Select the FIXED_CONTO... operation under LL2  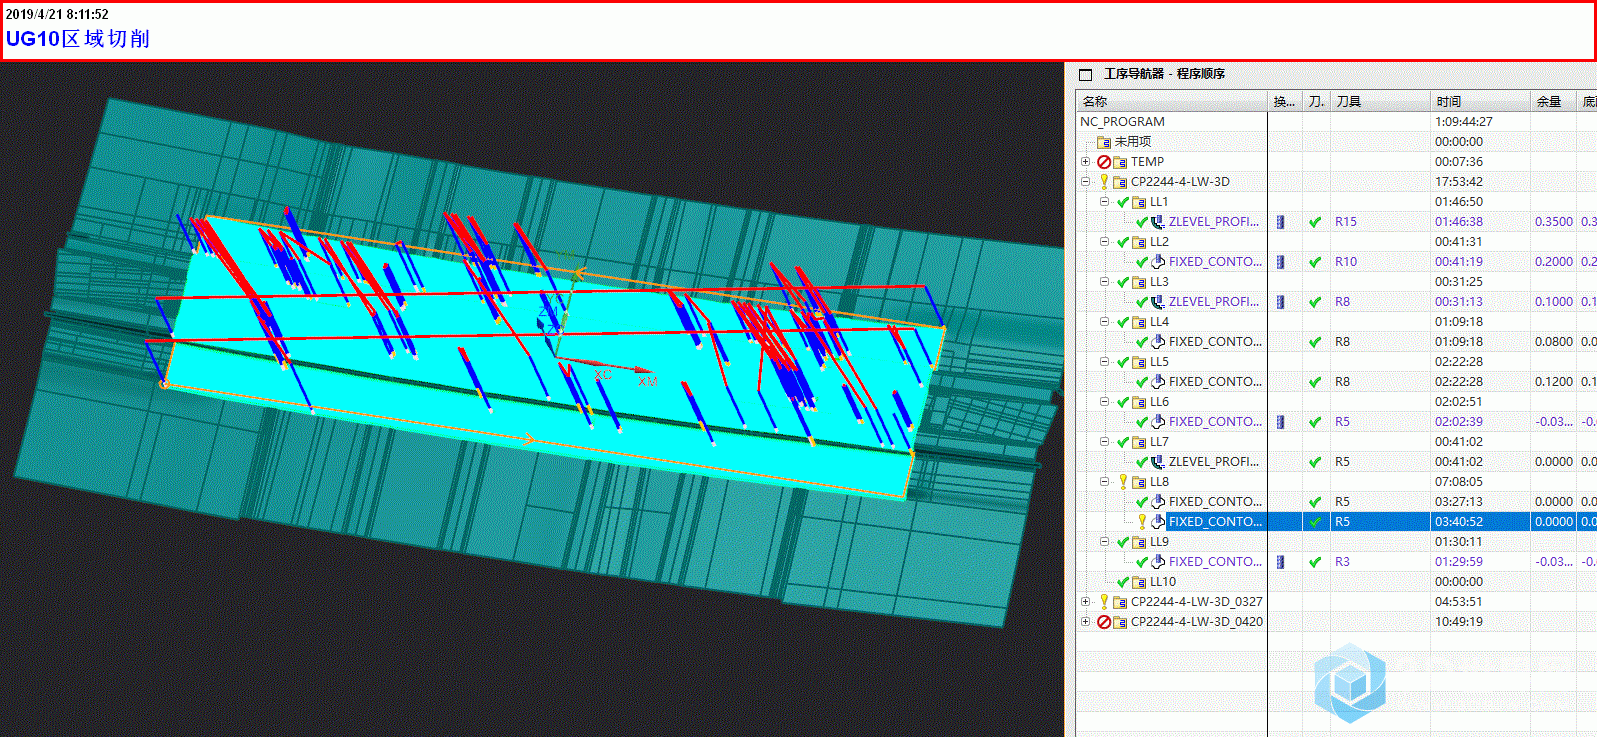[x=1215, y=262]
